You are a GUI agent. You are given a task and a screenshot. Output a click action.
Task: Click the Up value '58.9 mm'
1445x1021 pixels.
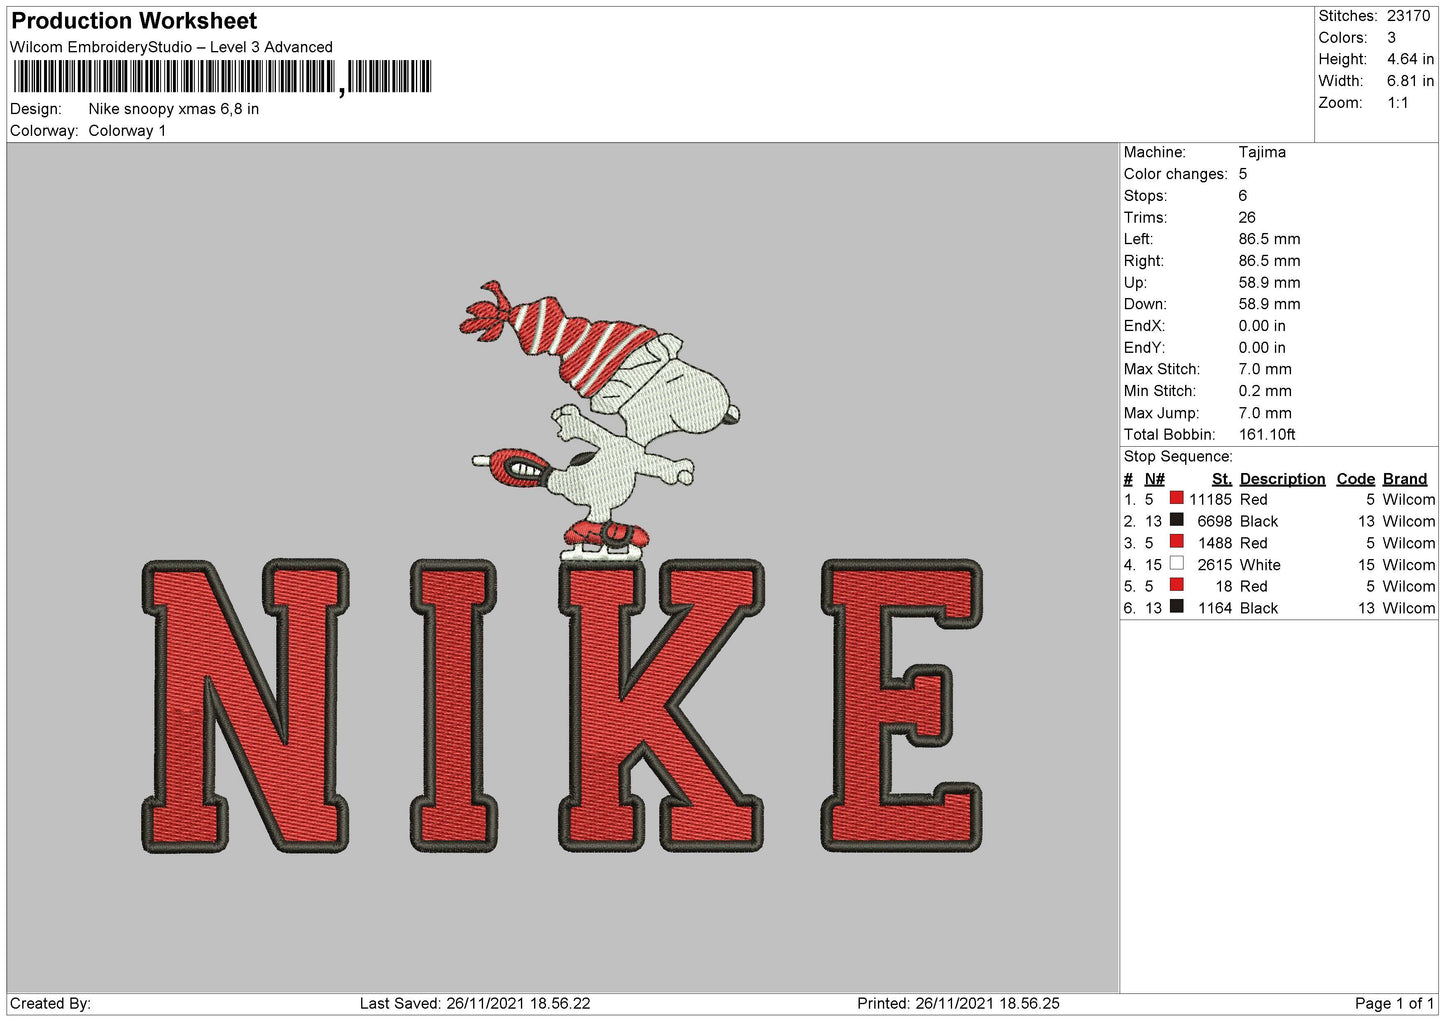pyautogui.click(x=1269, y=283)
